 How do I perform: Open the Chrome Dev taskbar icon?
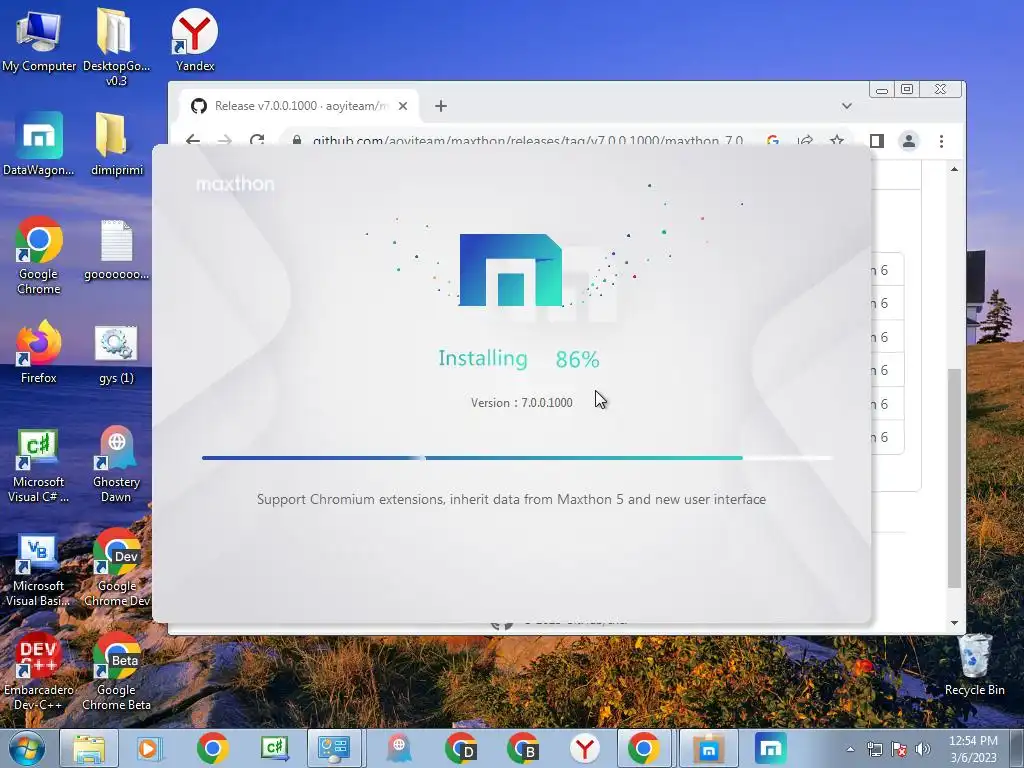click(x=460, y=749)
